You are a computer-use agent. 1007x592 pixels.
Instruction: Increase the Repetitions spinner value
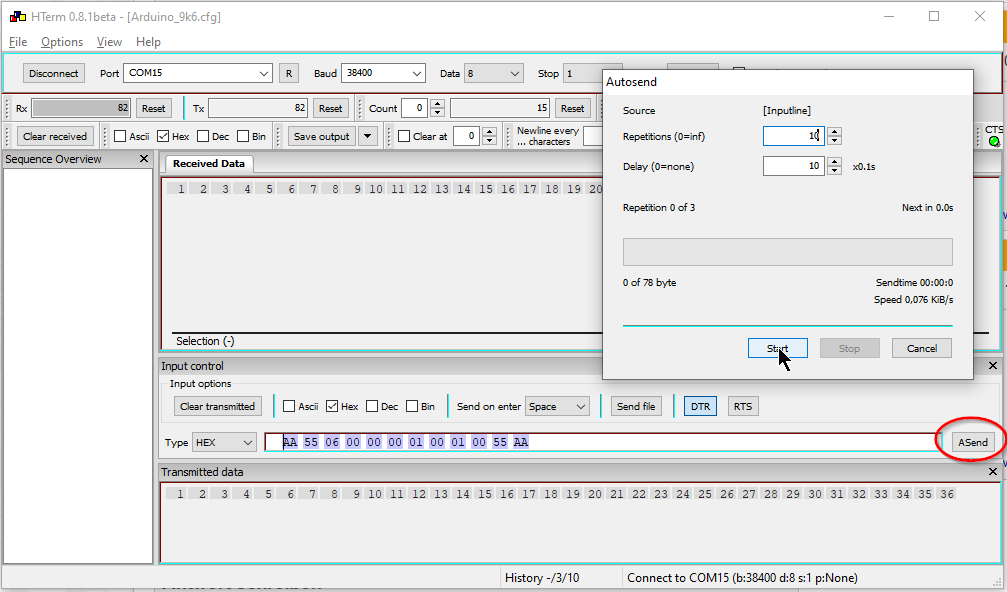point(834,132)
